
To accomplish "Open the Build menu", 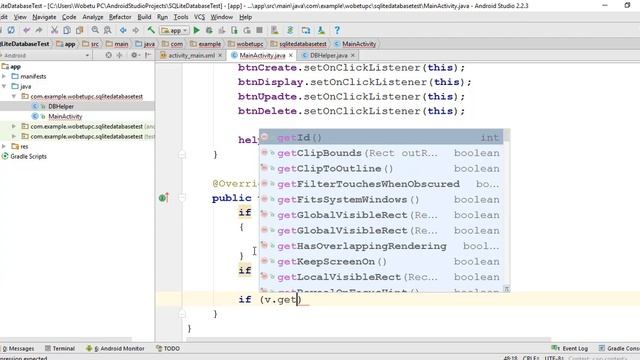I will [144, 17].
